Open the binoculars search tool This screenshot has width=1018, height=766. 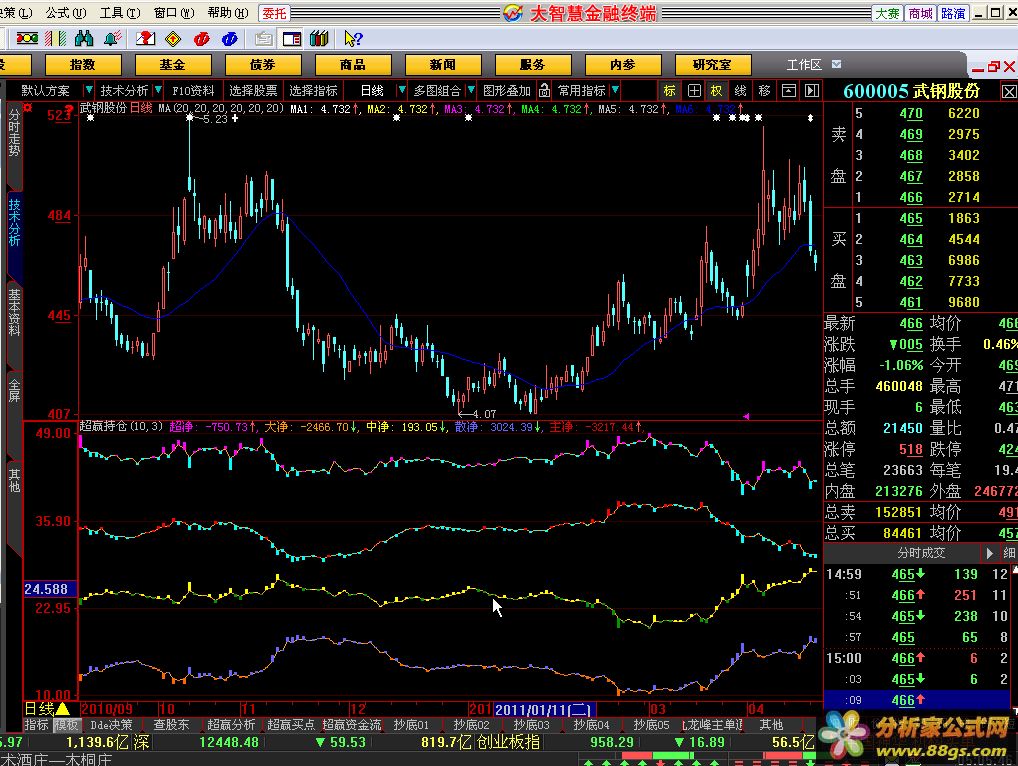pyautogui.click(x=84, y=39)
